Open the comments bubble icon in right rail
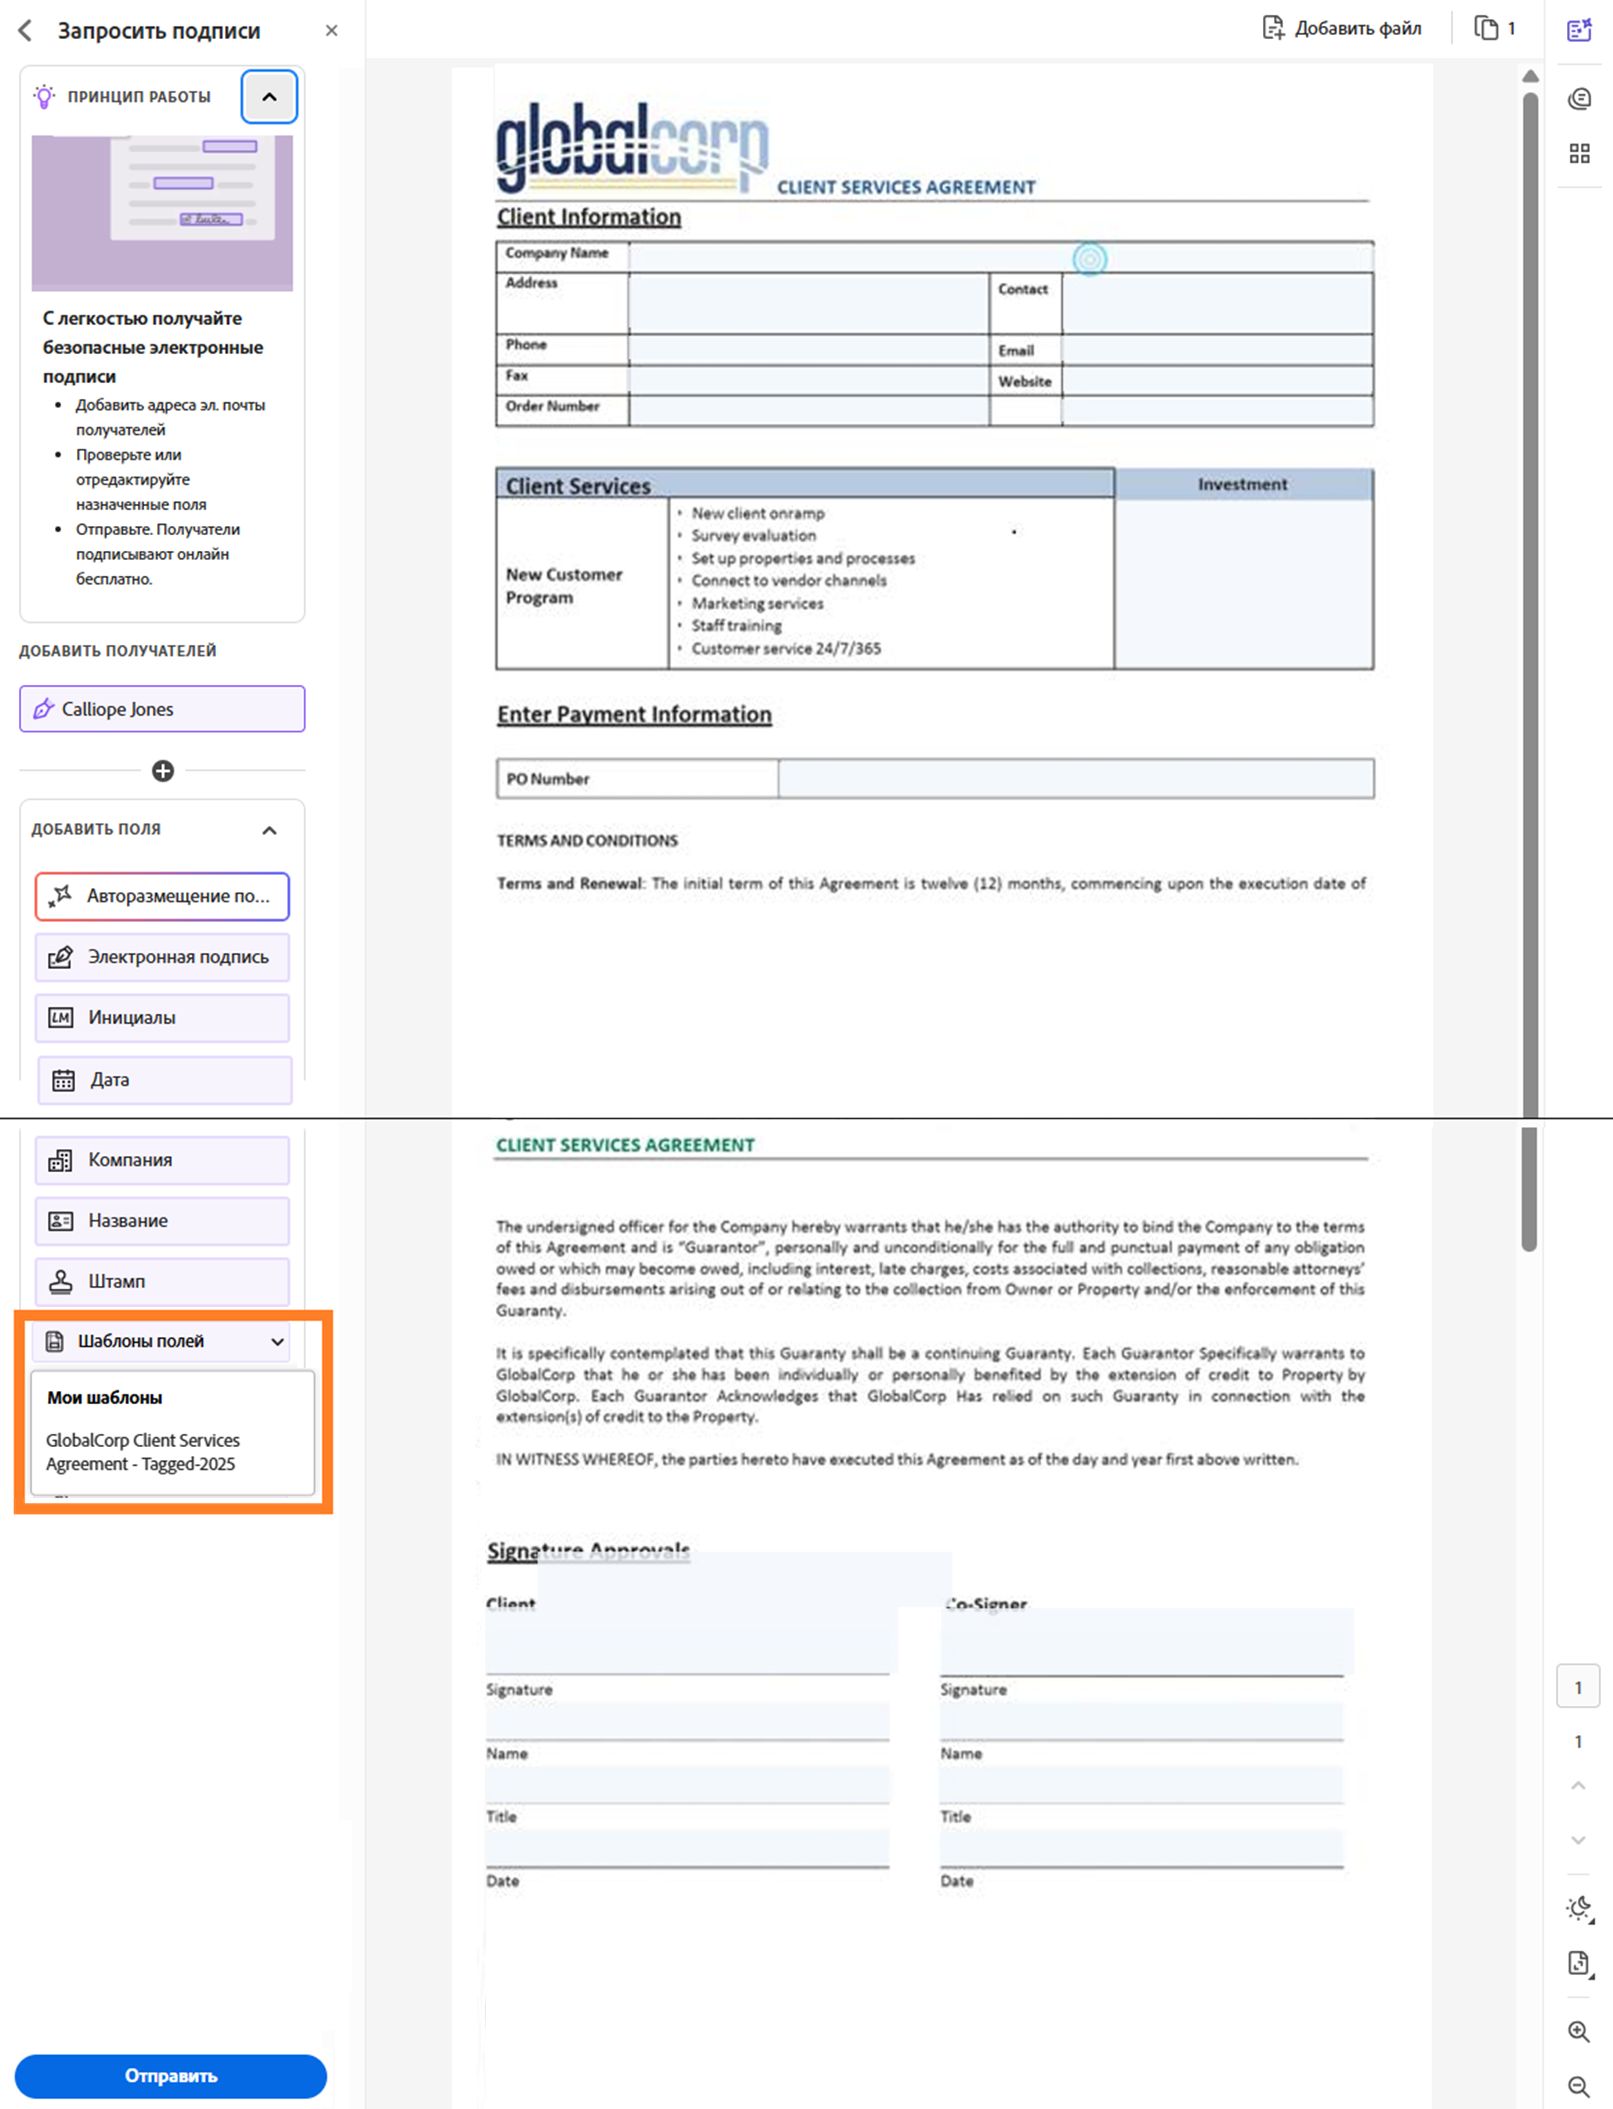 (1579, 99)
